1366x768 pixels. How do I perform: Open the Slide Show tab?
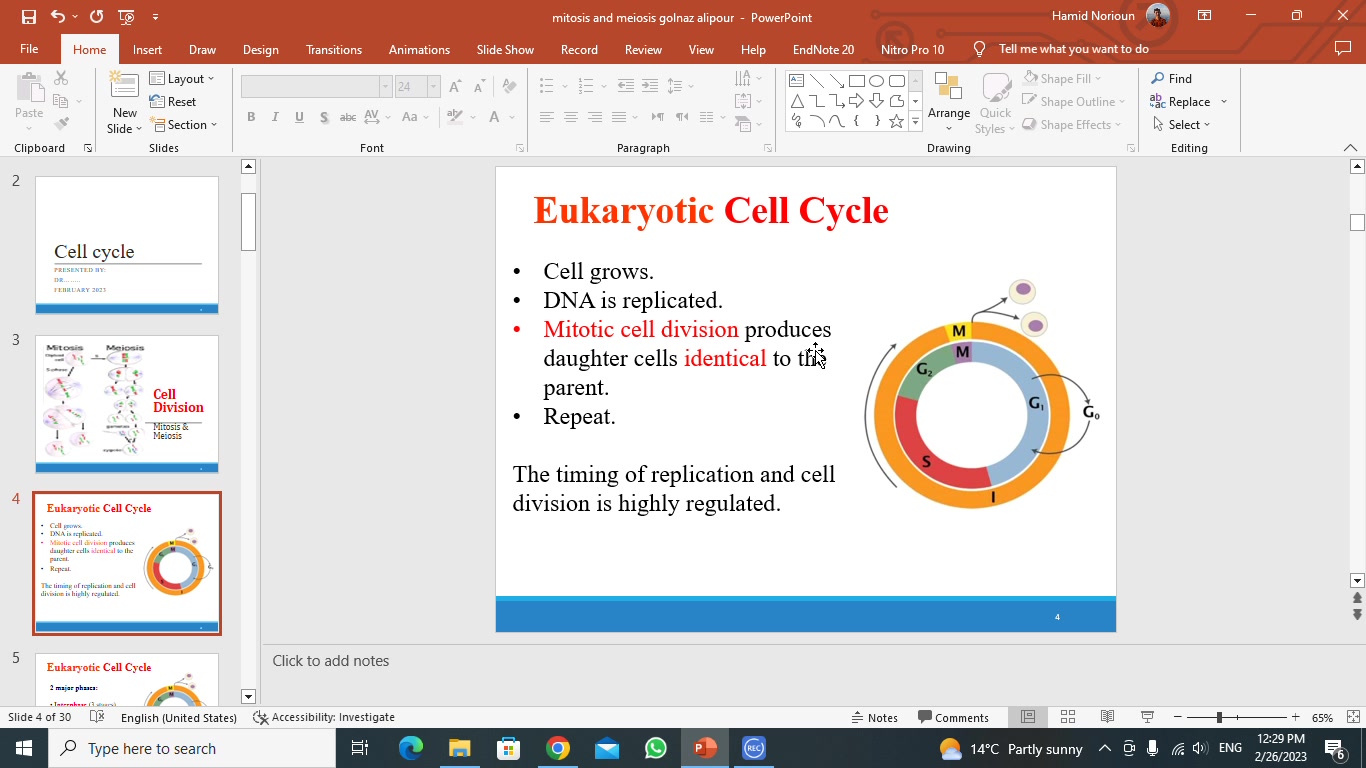[x=505, y=49]
